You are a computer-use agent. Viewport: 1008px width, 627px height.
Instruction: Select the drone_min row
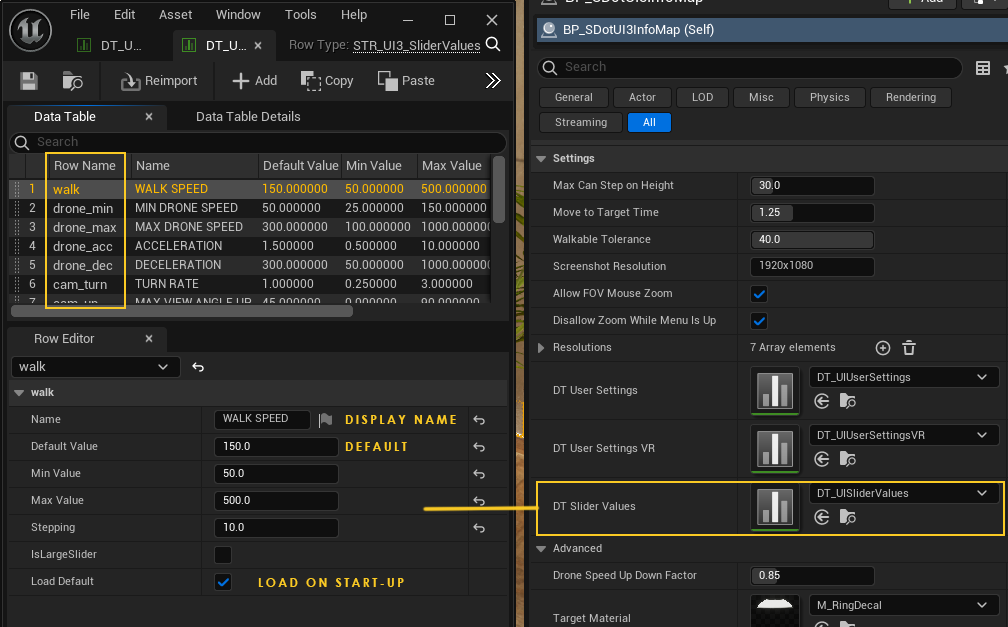click(x=249, y=208)
